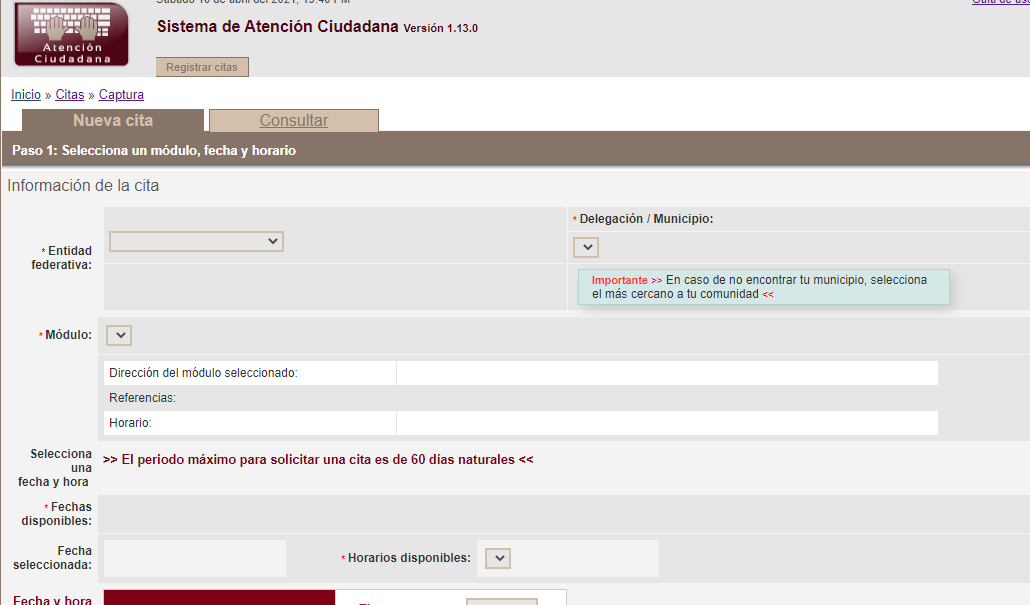The height and width of the screenshot is (605, 1030).
Task: Click the Paso 1 header bar
Action: [x=515, y=151]
